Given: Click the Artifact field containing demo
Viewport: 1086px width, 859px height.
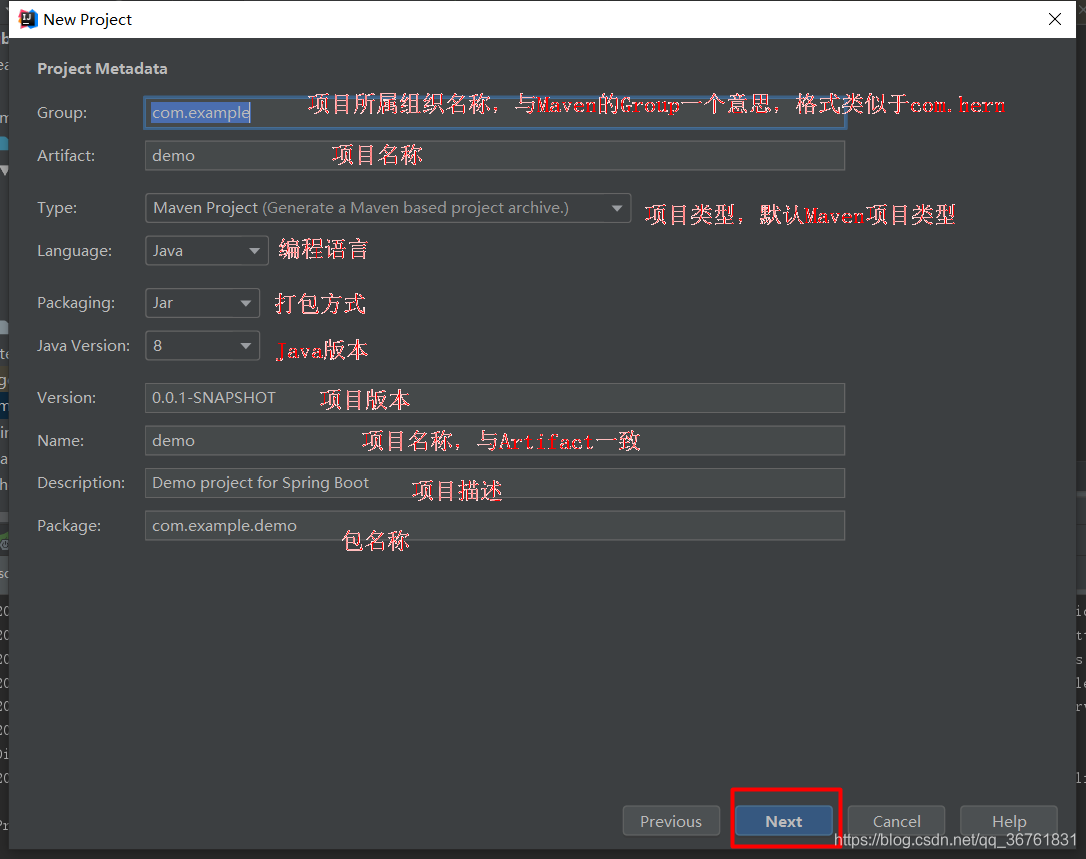Looking at the screenshot, I should (495, 156).
